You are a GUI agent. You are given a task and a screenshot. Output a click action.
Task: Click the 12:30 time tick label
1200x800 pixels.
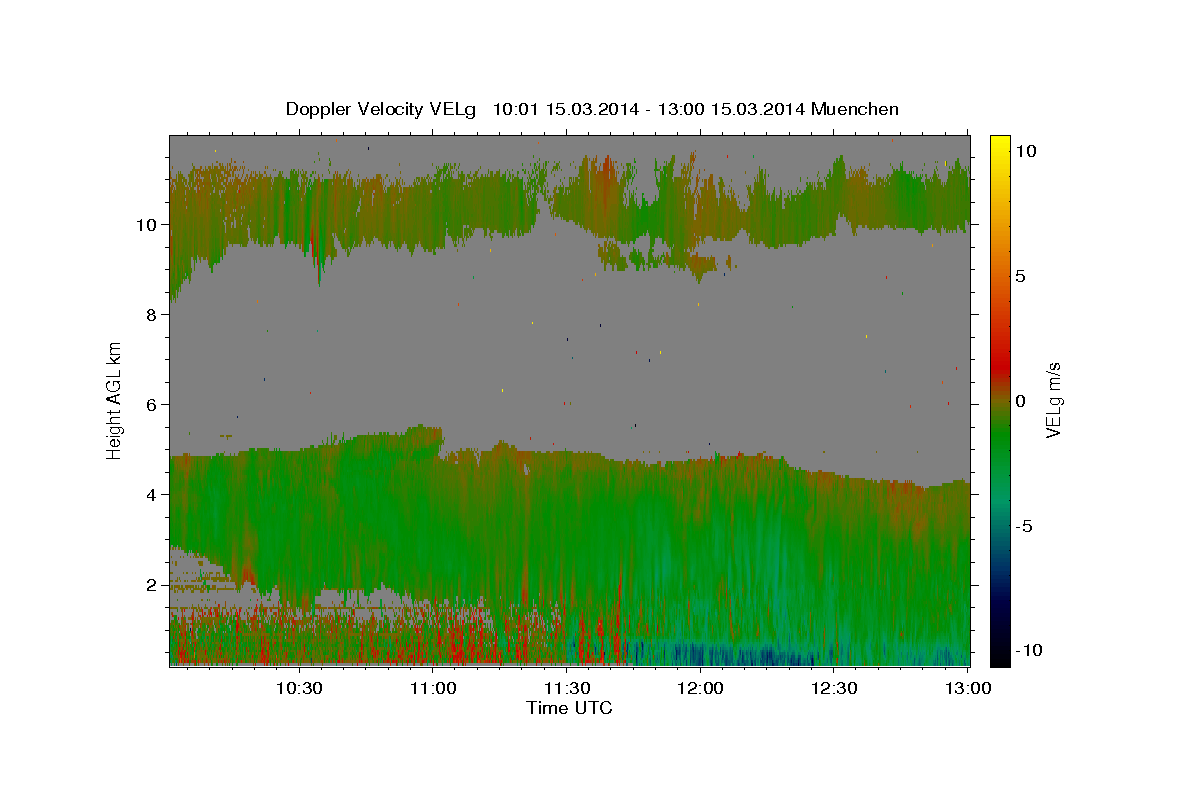tap(834, 688)
